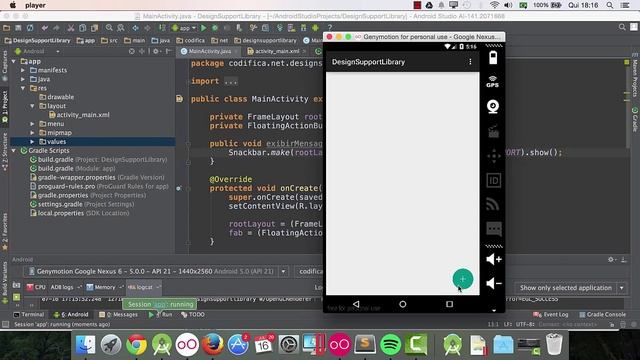This screenshot has height=360, width=640.
Task: Open the Android project view dropdown
Action: pyautogui.click(x=38, y=51)
